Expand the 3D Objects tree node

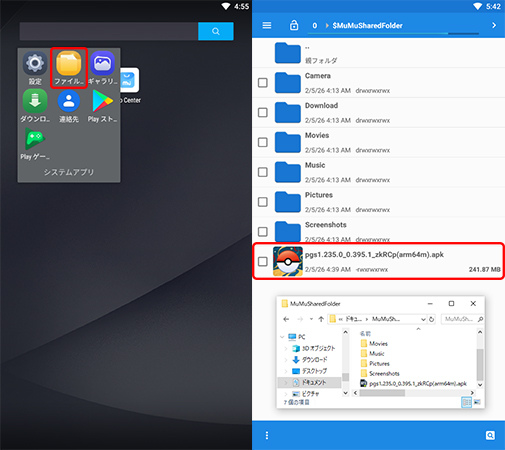(x=286, y=349)
